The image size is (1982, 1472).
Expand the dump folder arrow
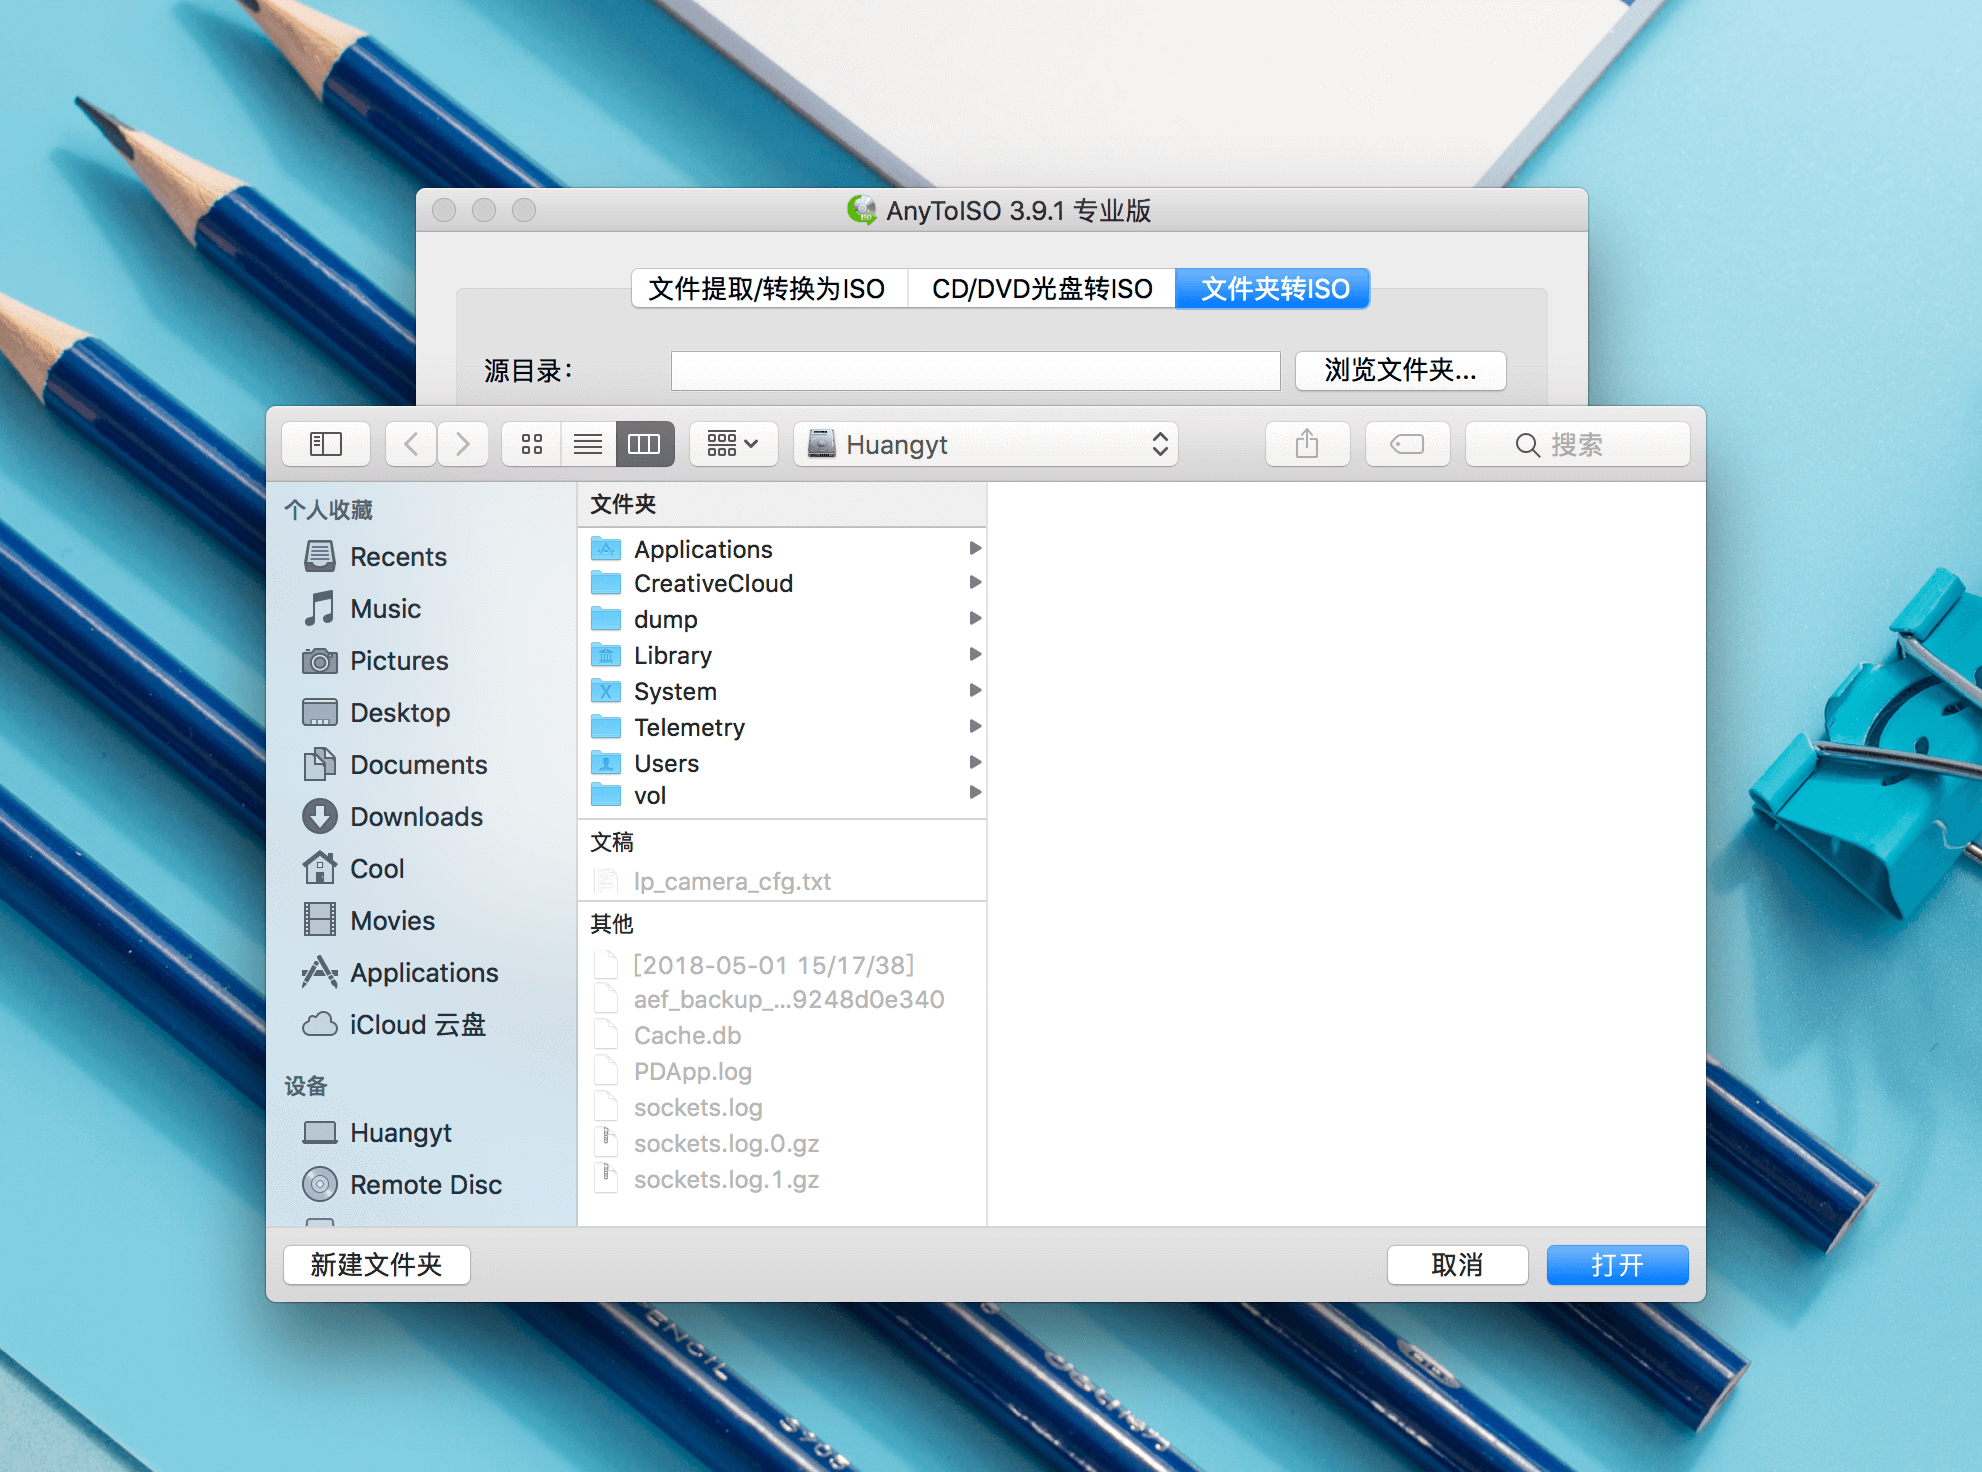[x=975, y=618]
